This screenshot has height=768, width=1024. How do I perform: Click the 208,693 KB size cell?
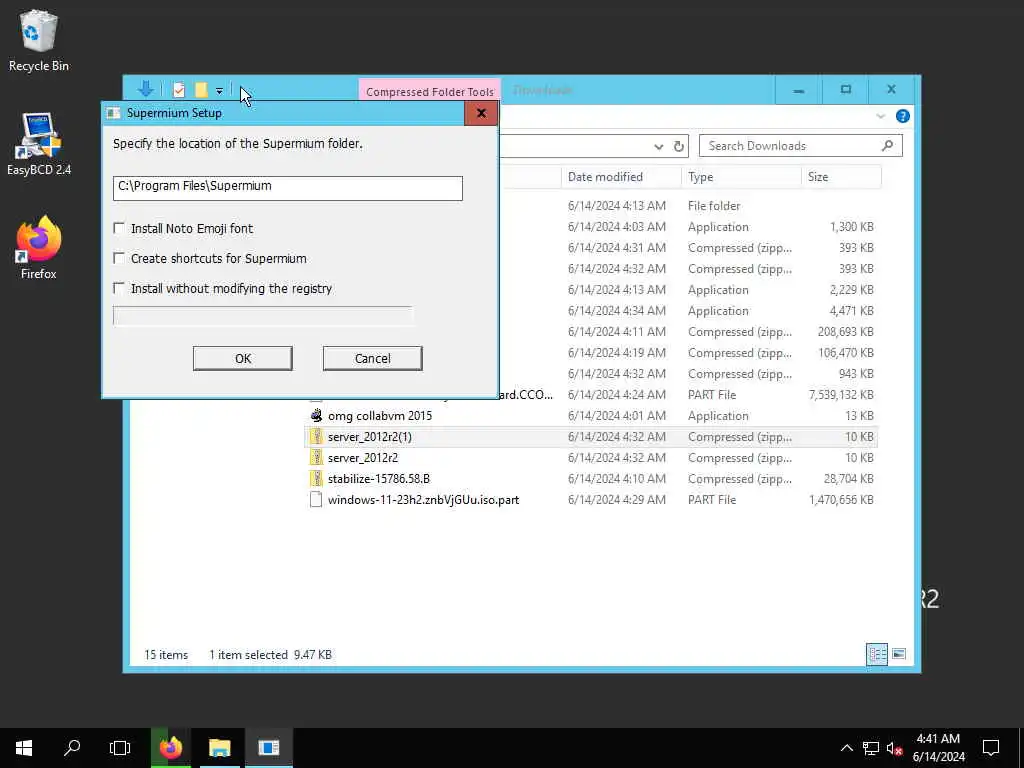[x=846, y=332]
